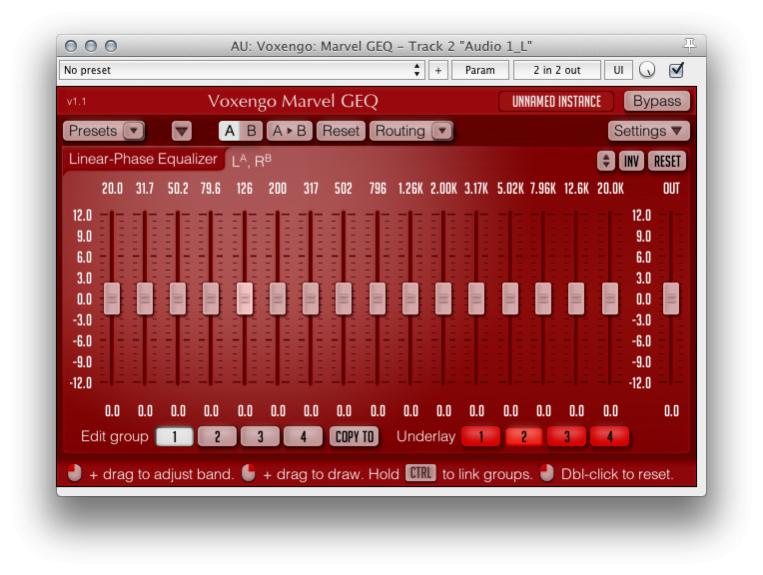Click the mouse icon before Dbl-click to reset

point(547,473)
